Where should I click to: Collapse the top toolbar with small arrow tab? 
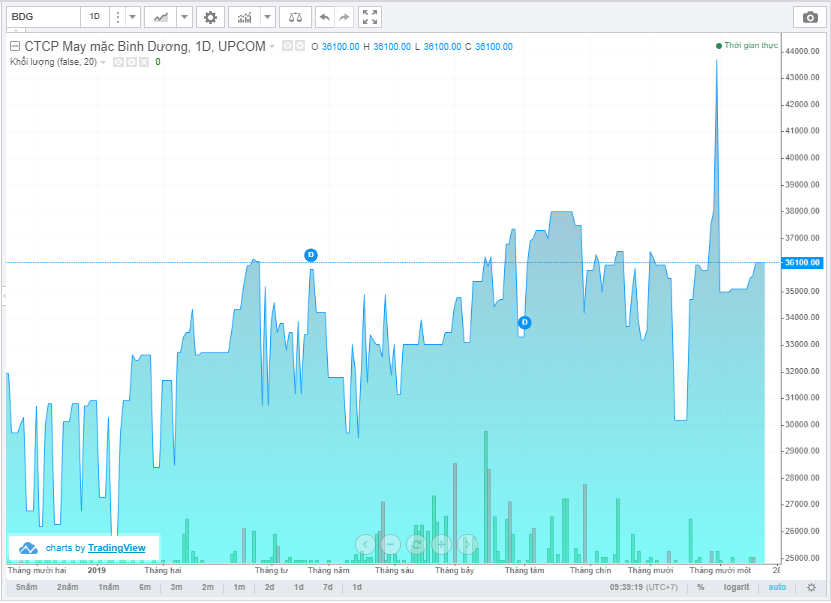[x=15, y=30]
